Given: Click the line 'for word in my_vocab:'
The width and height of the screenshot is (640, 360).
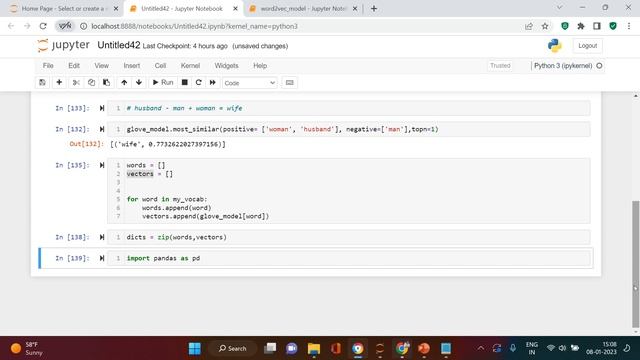Looking at the screenshot, I should [167, 199].
